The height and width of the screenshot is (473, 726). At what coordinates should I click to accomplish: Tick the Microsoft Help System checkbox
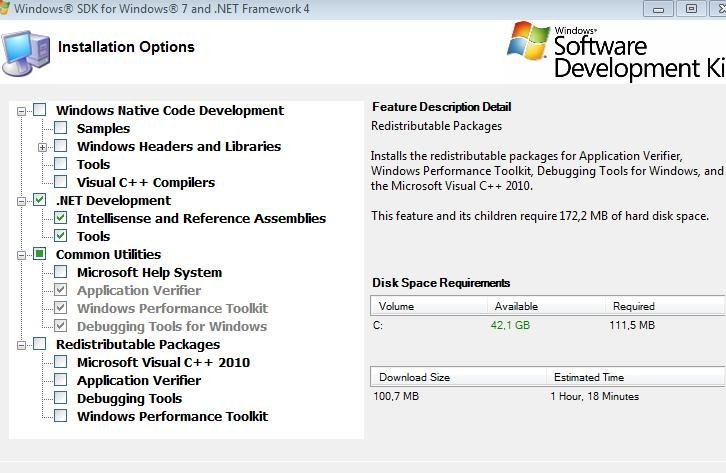click(61, 272)
